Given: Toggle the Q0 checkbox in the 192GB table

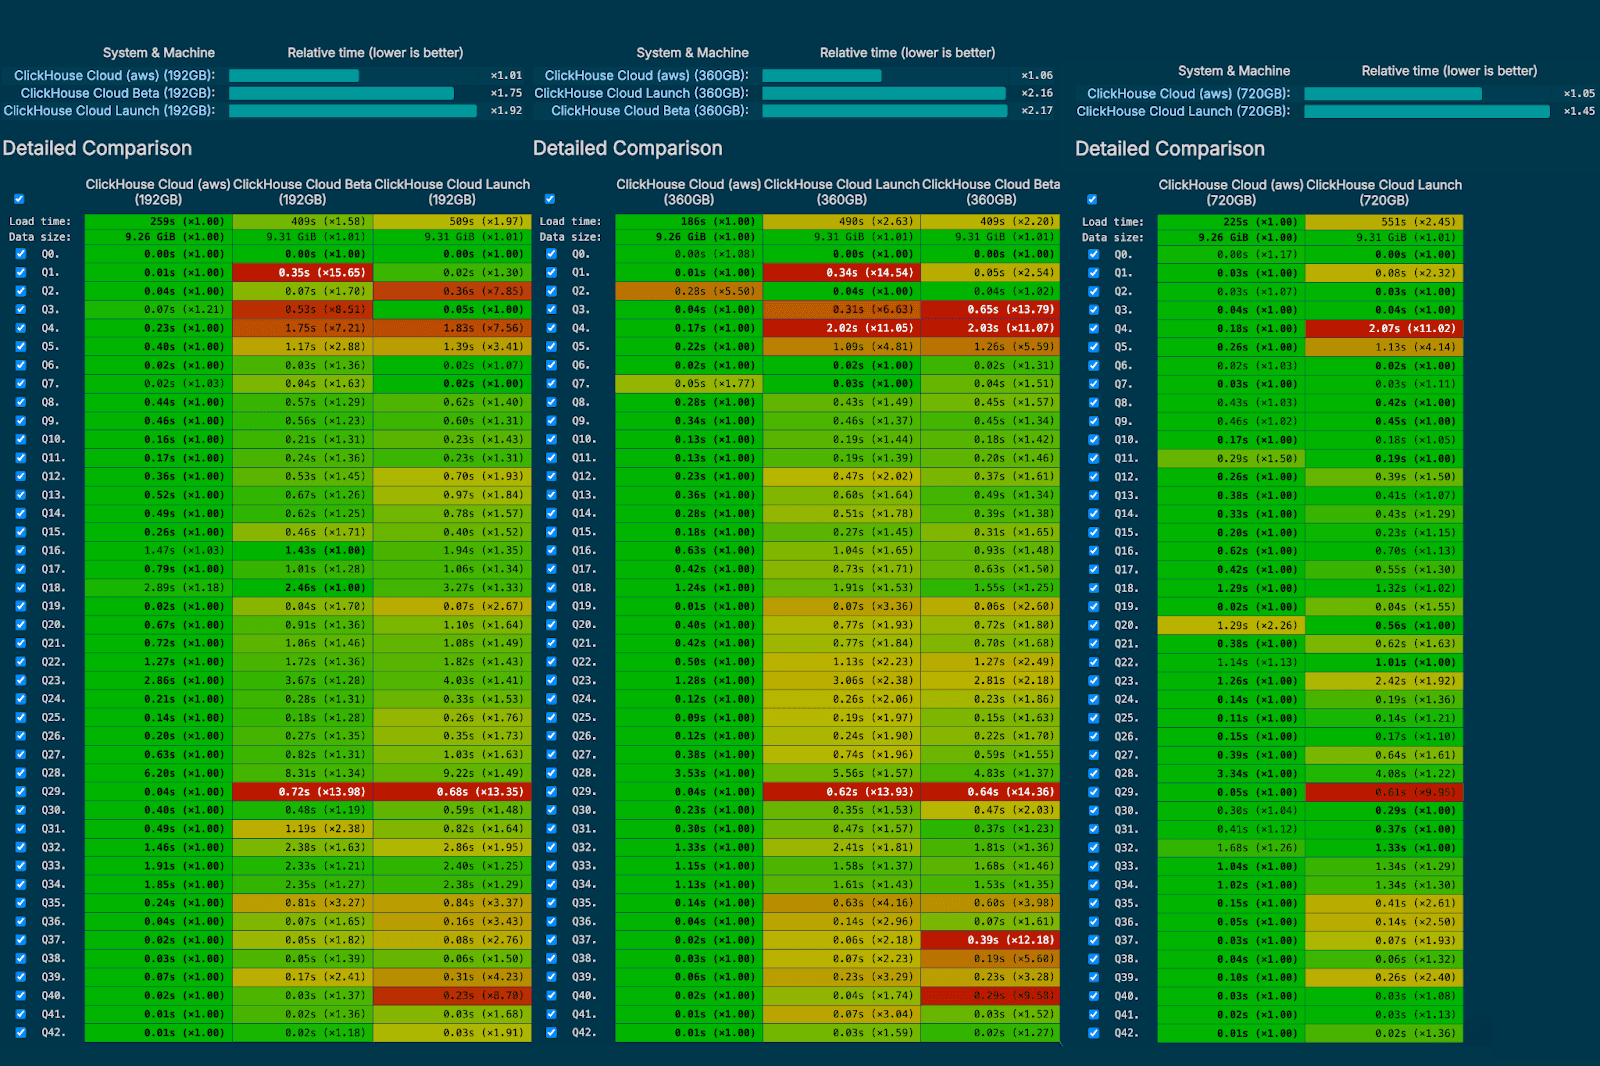Looking at the screenshot, I should pos(20,254).
